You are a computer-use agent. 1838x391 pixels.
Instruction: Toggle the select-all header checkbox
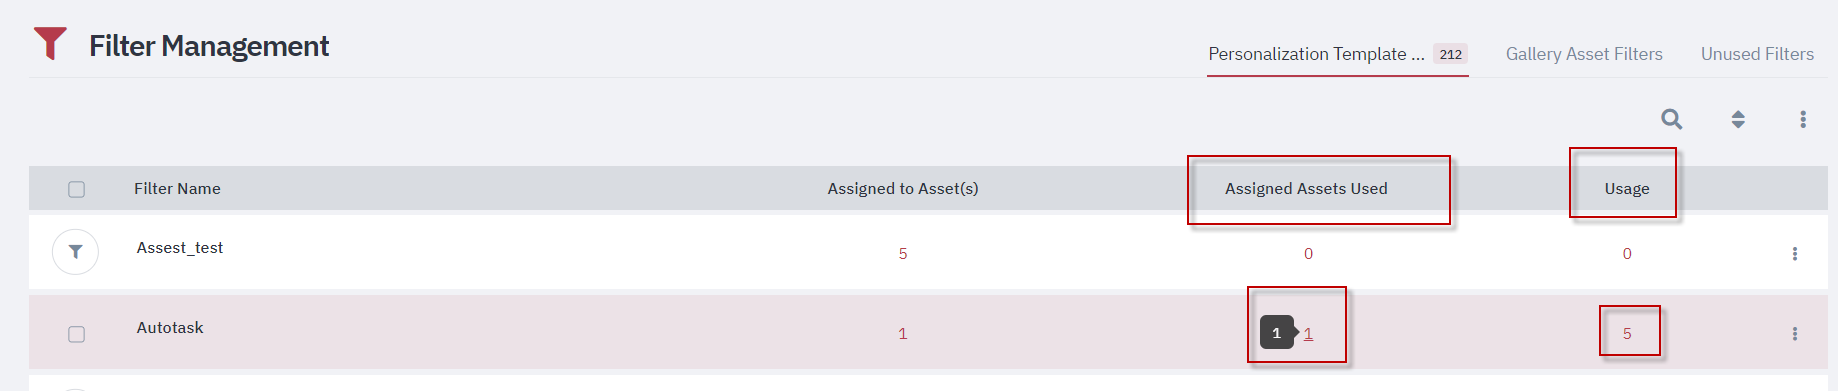point(76,189)
